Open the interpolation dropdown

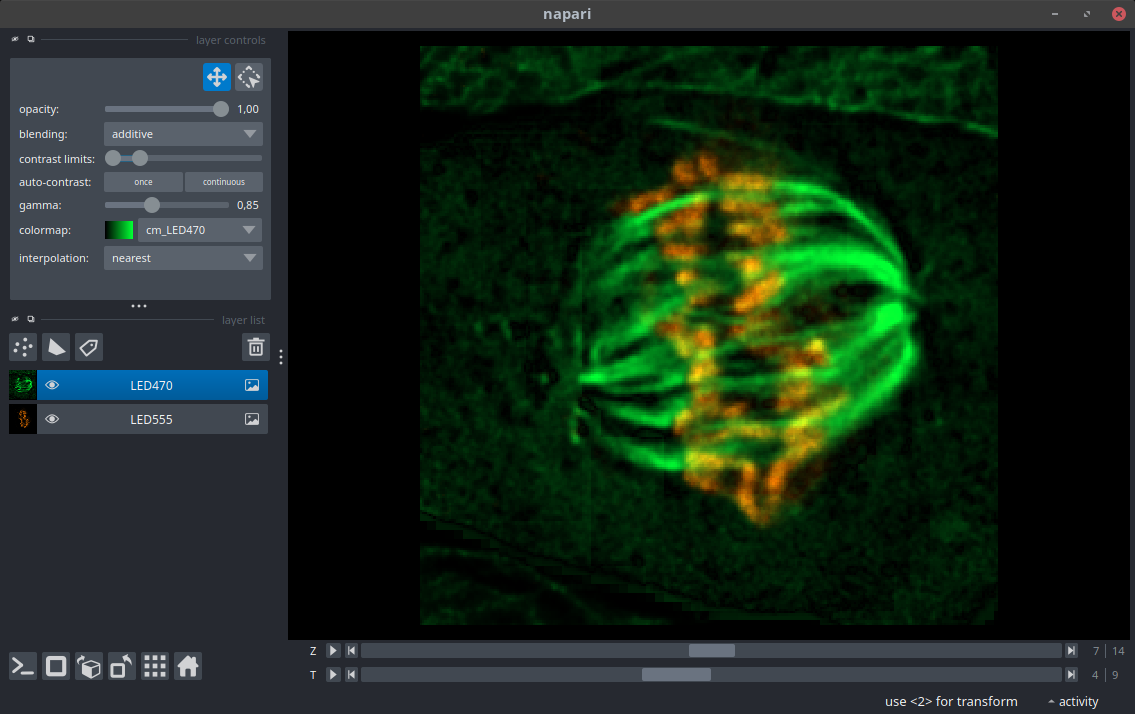[183, 258]
